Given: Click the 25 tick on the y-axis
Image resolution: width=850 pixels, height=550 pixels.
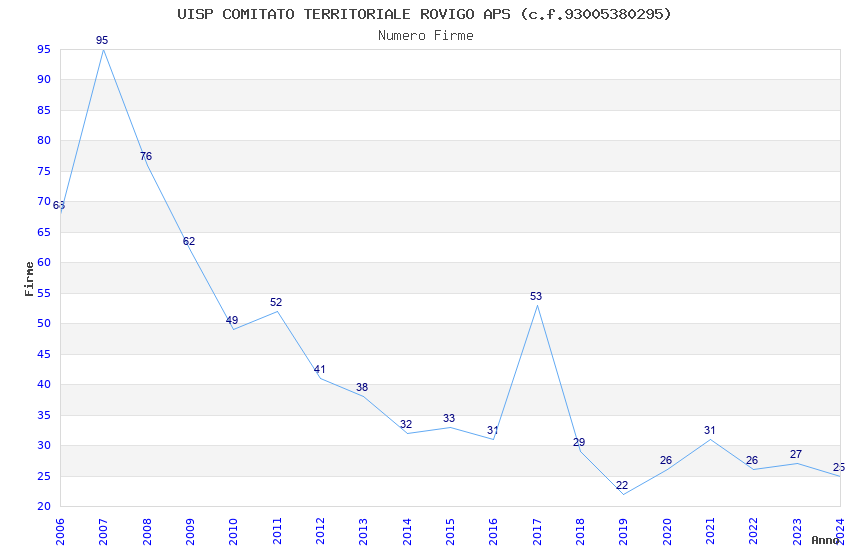Looking at the screenshot, I should coord(44,476).
